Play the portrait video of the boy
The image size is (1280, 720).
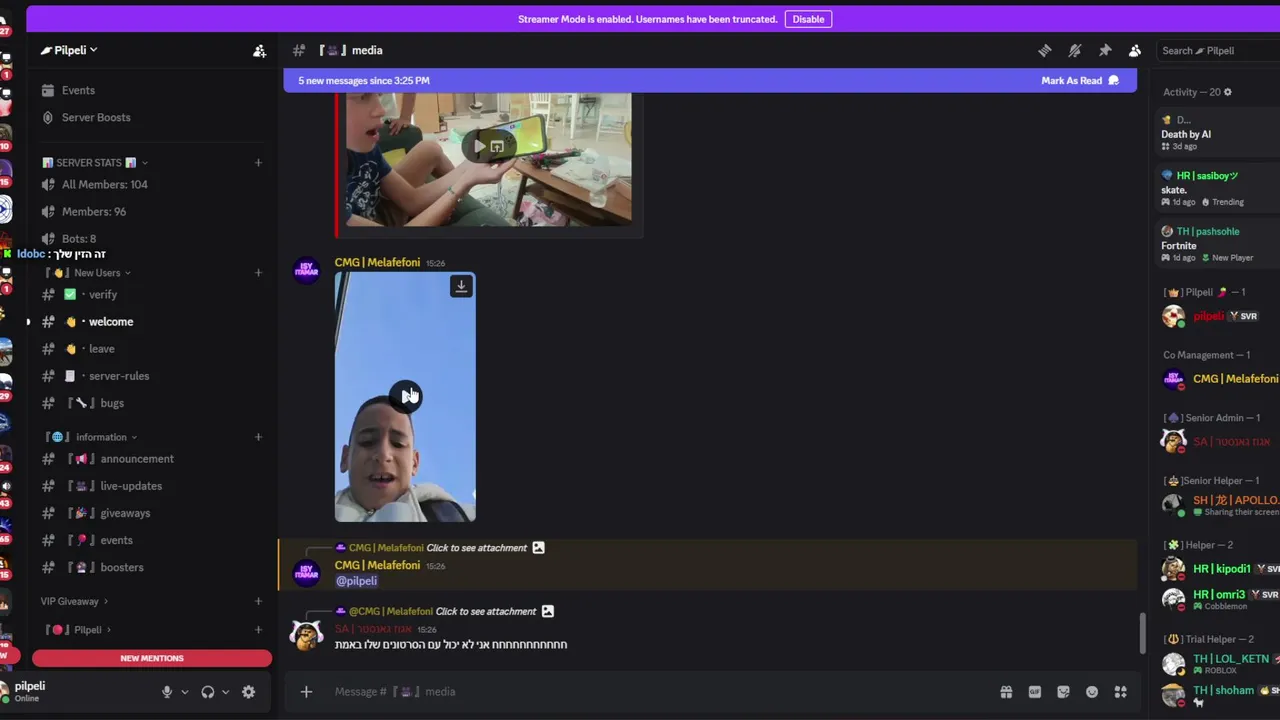pos(405,396)
